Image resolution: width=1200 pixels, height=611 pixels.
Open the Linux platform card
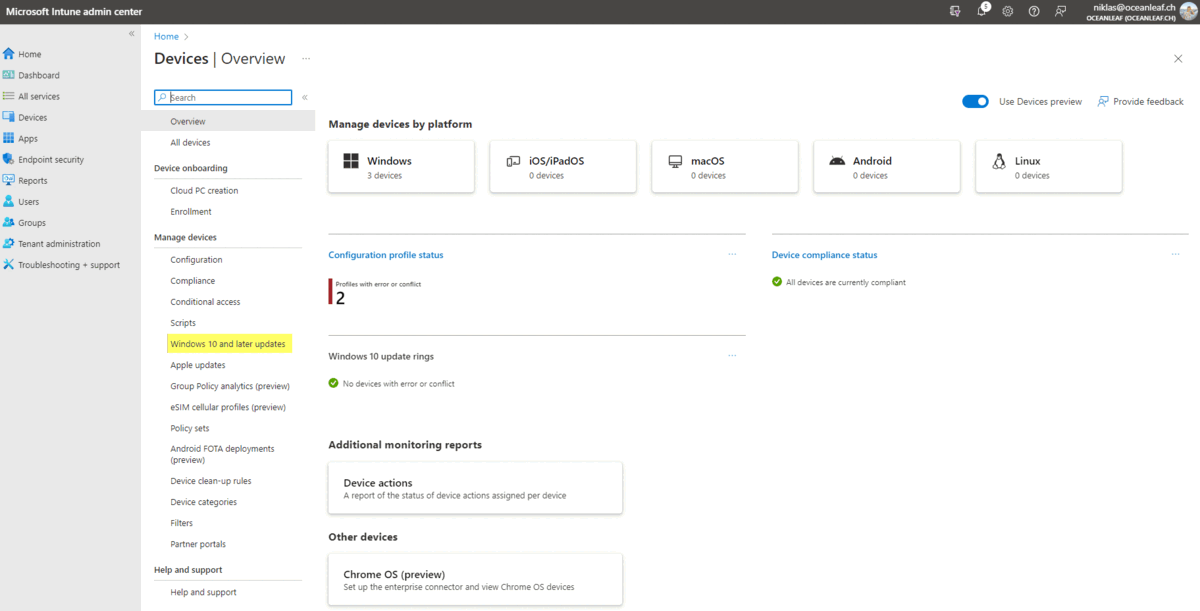click(1049, 166)
